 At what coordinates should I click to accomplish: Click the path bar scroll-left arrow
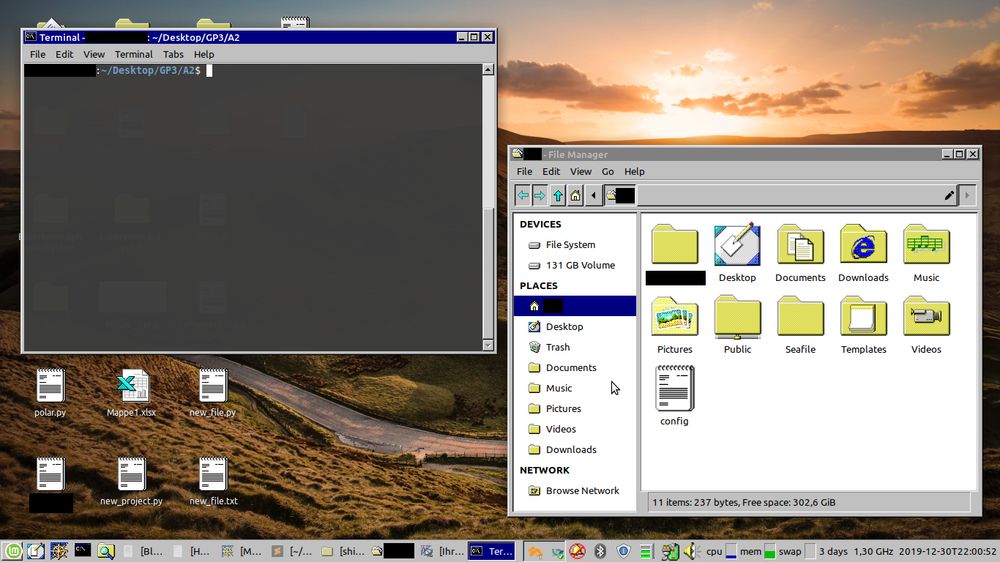click(x=594, y=195)
